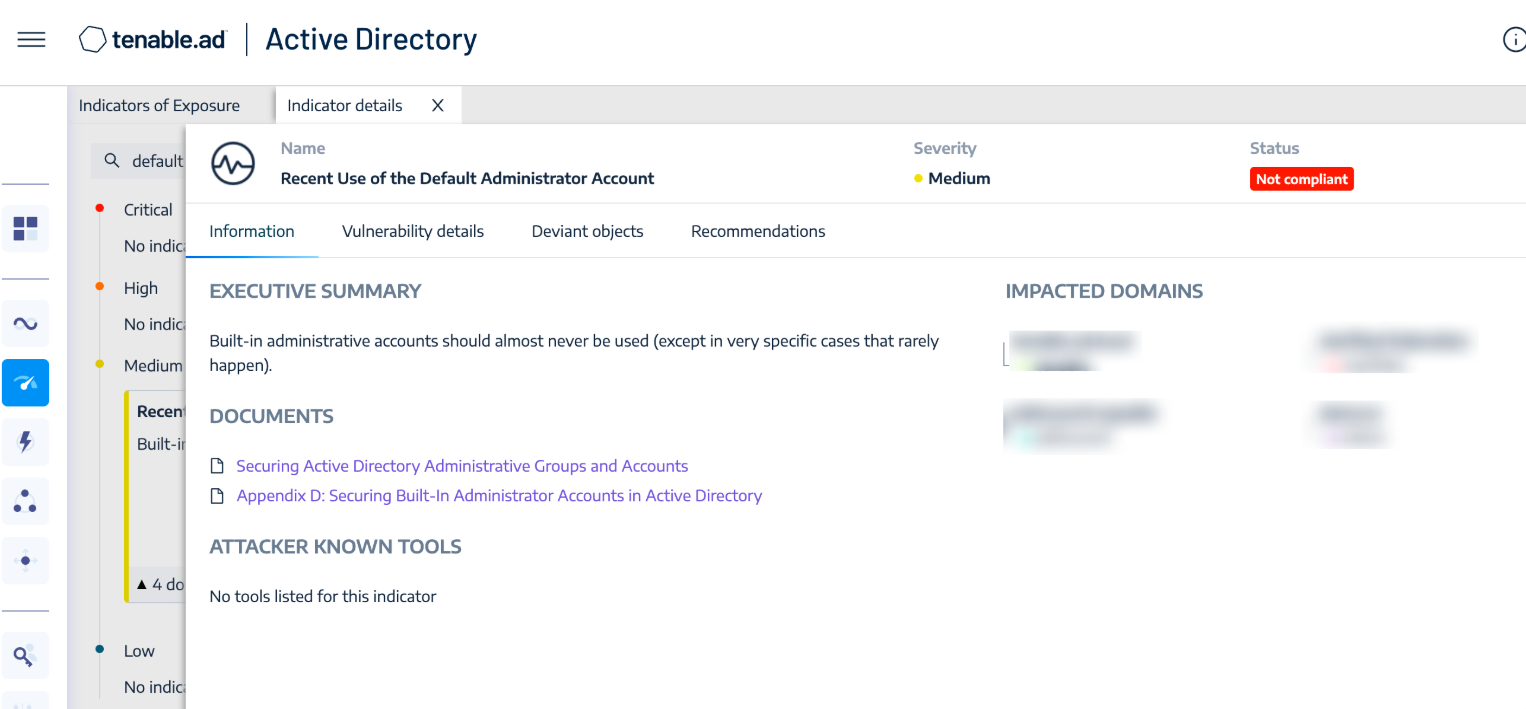
Task: Open Appendix D Securing Built-In Administrator link
Action: click(499, 496)
